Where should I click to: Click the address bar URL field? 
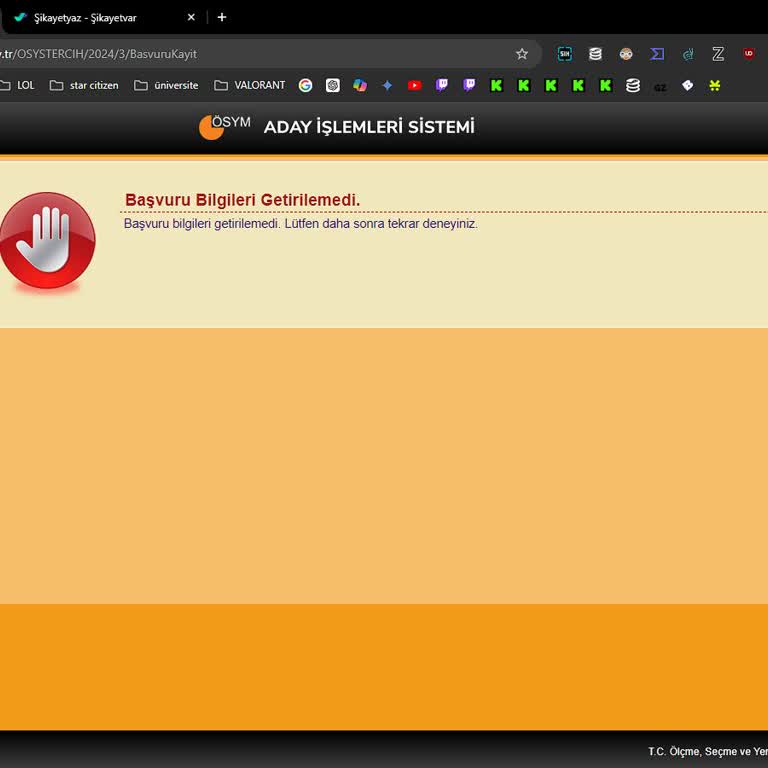click(x=250, y=54)
